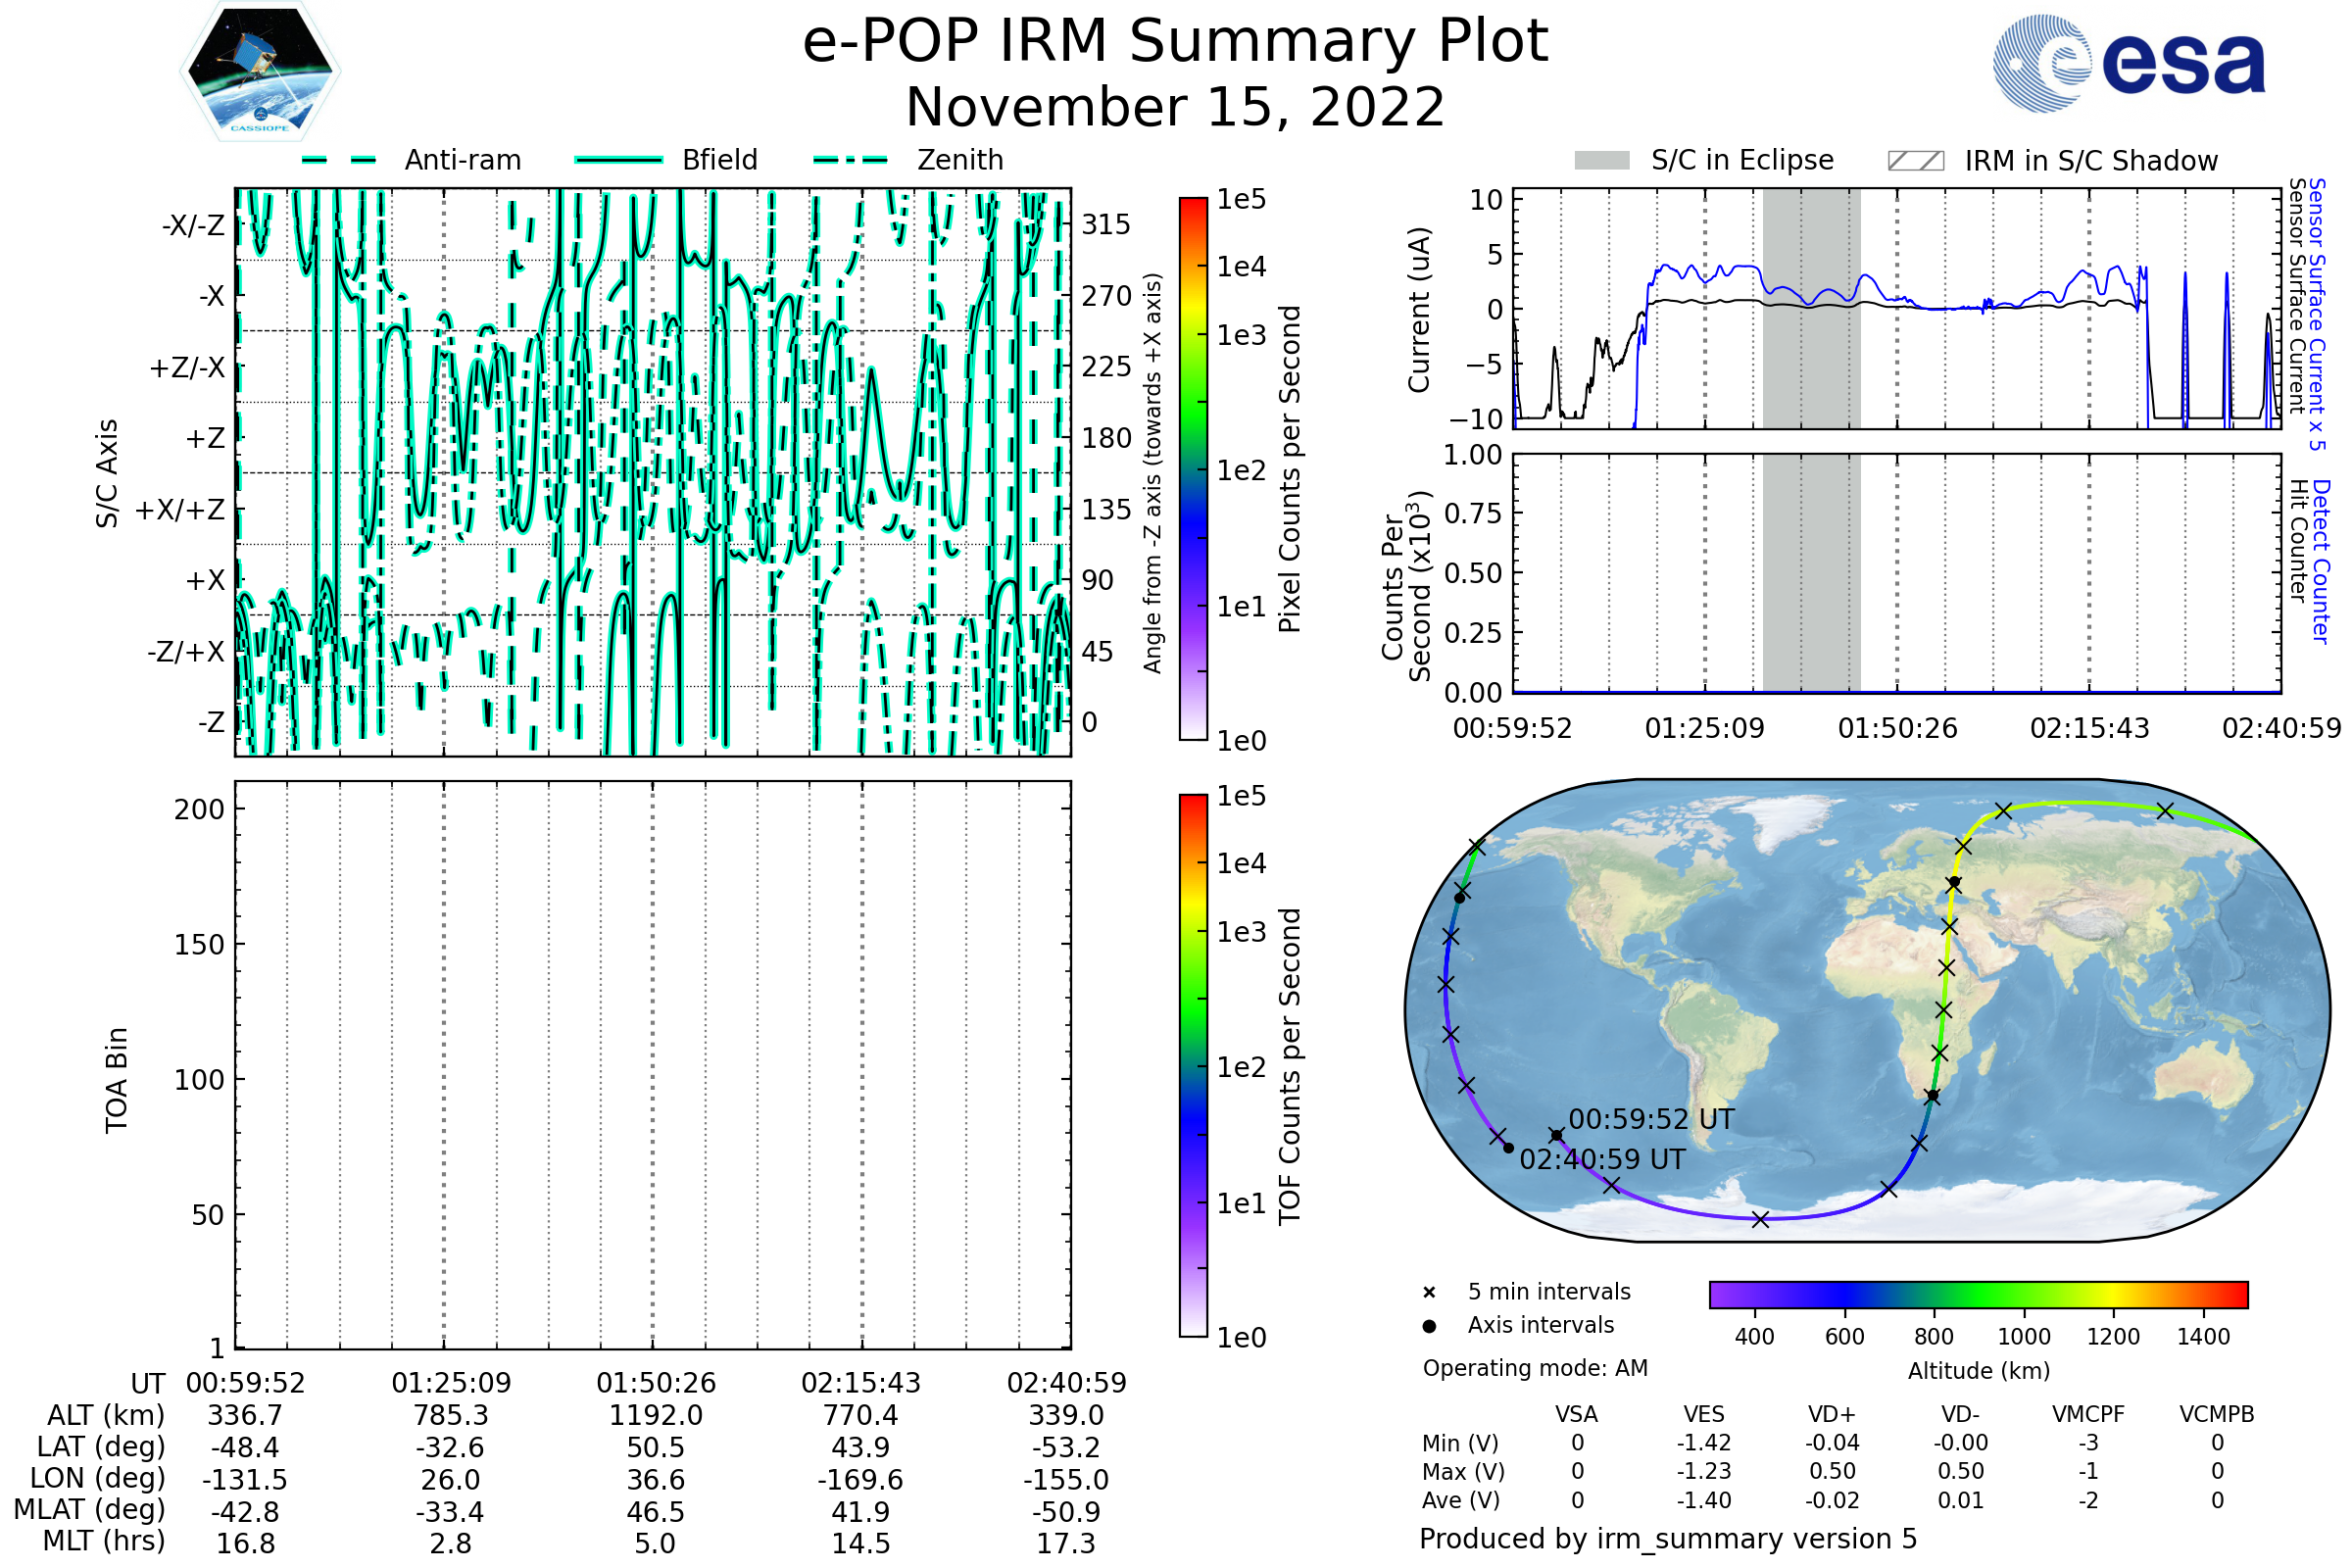The height and width of the screenshot is (1568, 2352).
Task: Click the Axis intervals dot marker
Action: tap(1430, 1326)
